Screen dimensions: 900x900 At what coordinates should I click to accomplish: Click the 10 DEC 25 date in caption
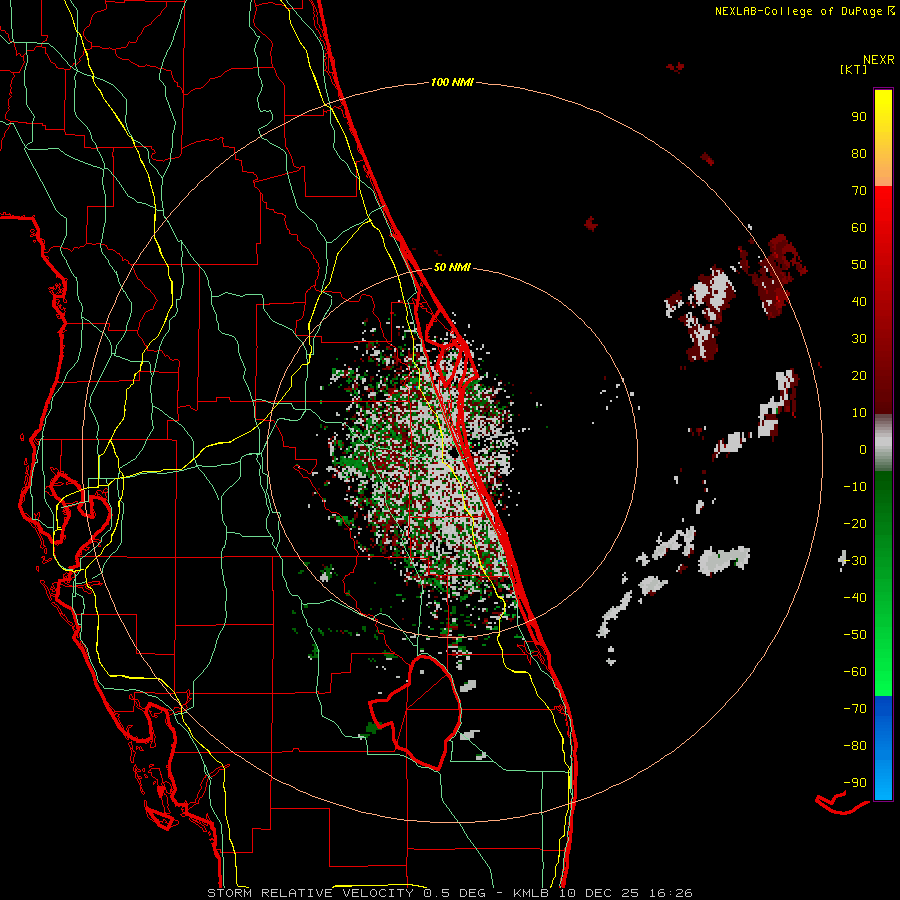598,893
